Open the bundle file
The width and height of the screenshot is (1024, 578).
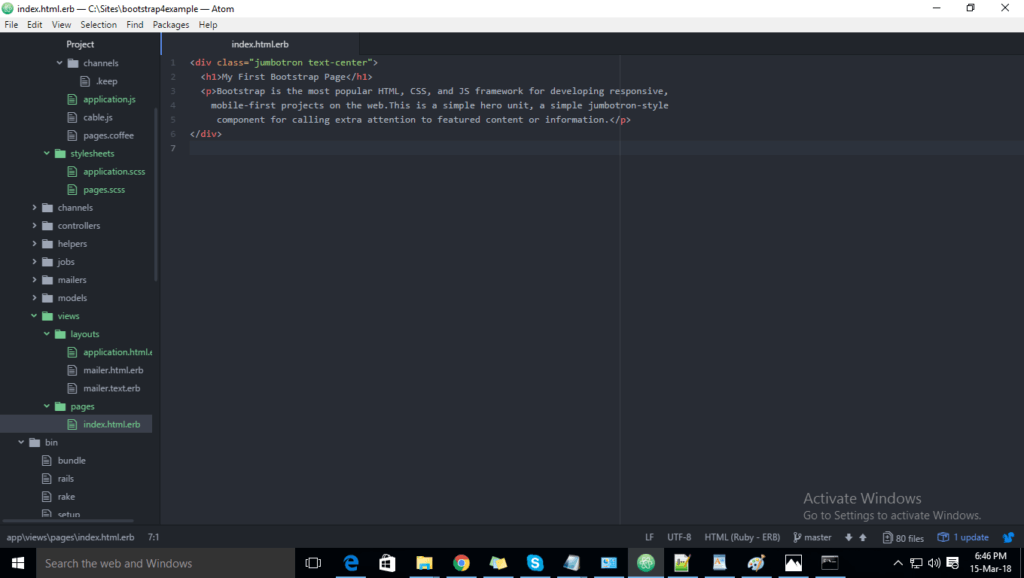pos(71,460)
